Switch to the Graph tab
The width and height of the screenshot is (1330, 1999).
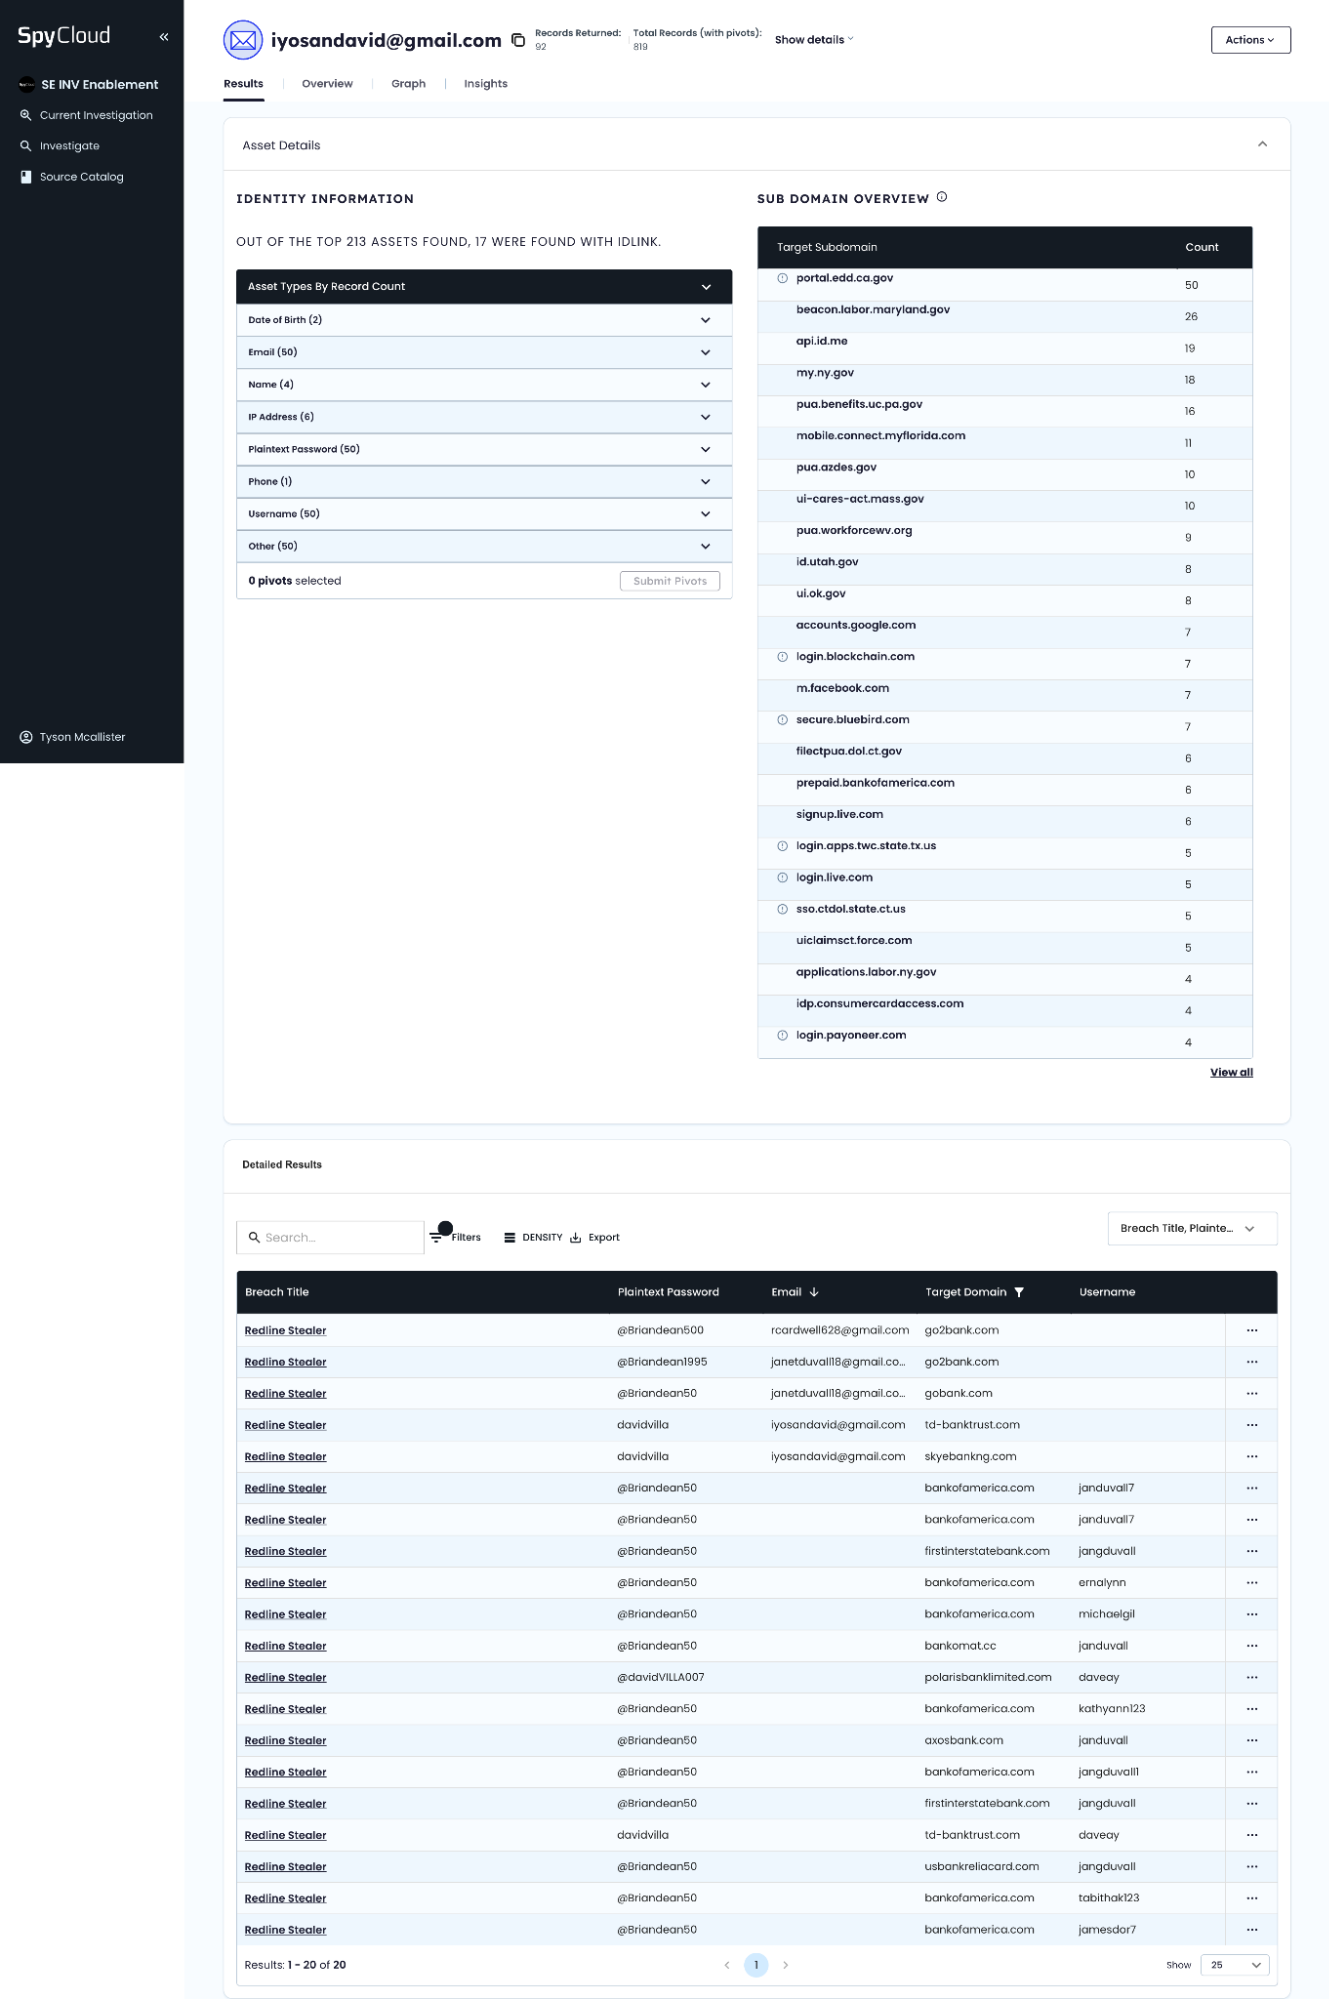coord(408,84)
